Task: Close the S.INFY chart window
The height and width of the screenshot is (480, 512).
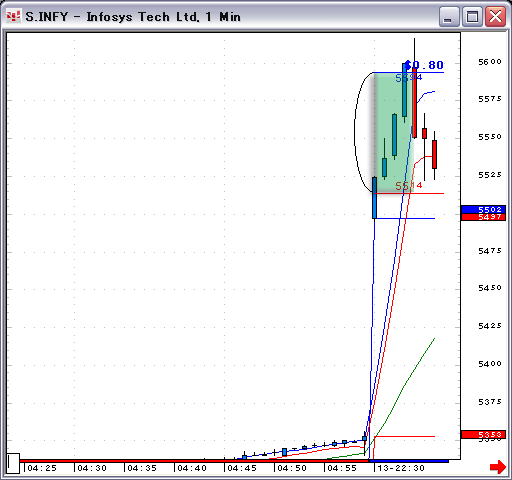Action: click(x=495, y=16)
